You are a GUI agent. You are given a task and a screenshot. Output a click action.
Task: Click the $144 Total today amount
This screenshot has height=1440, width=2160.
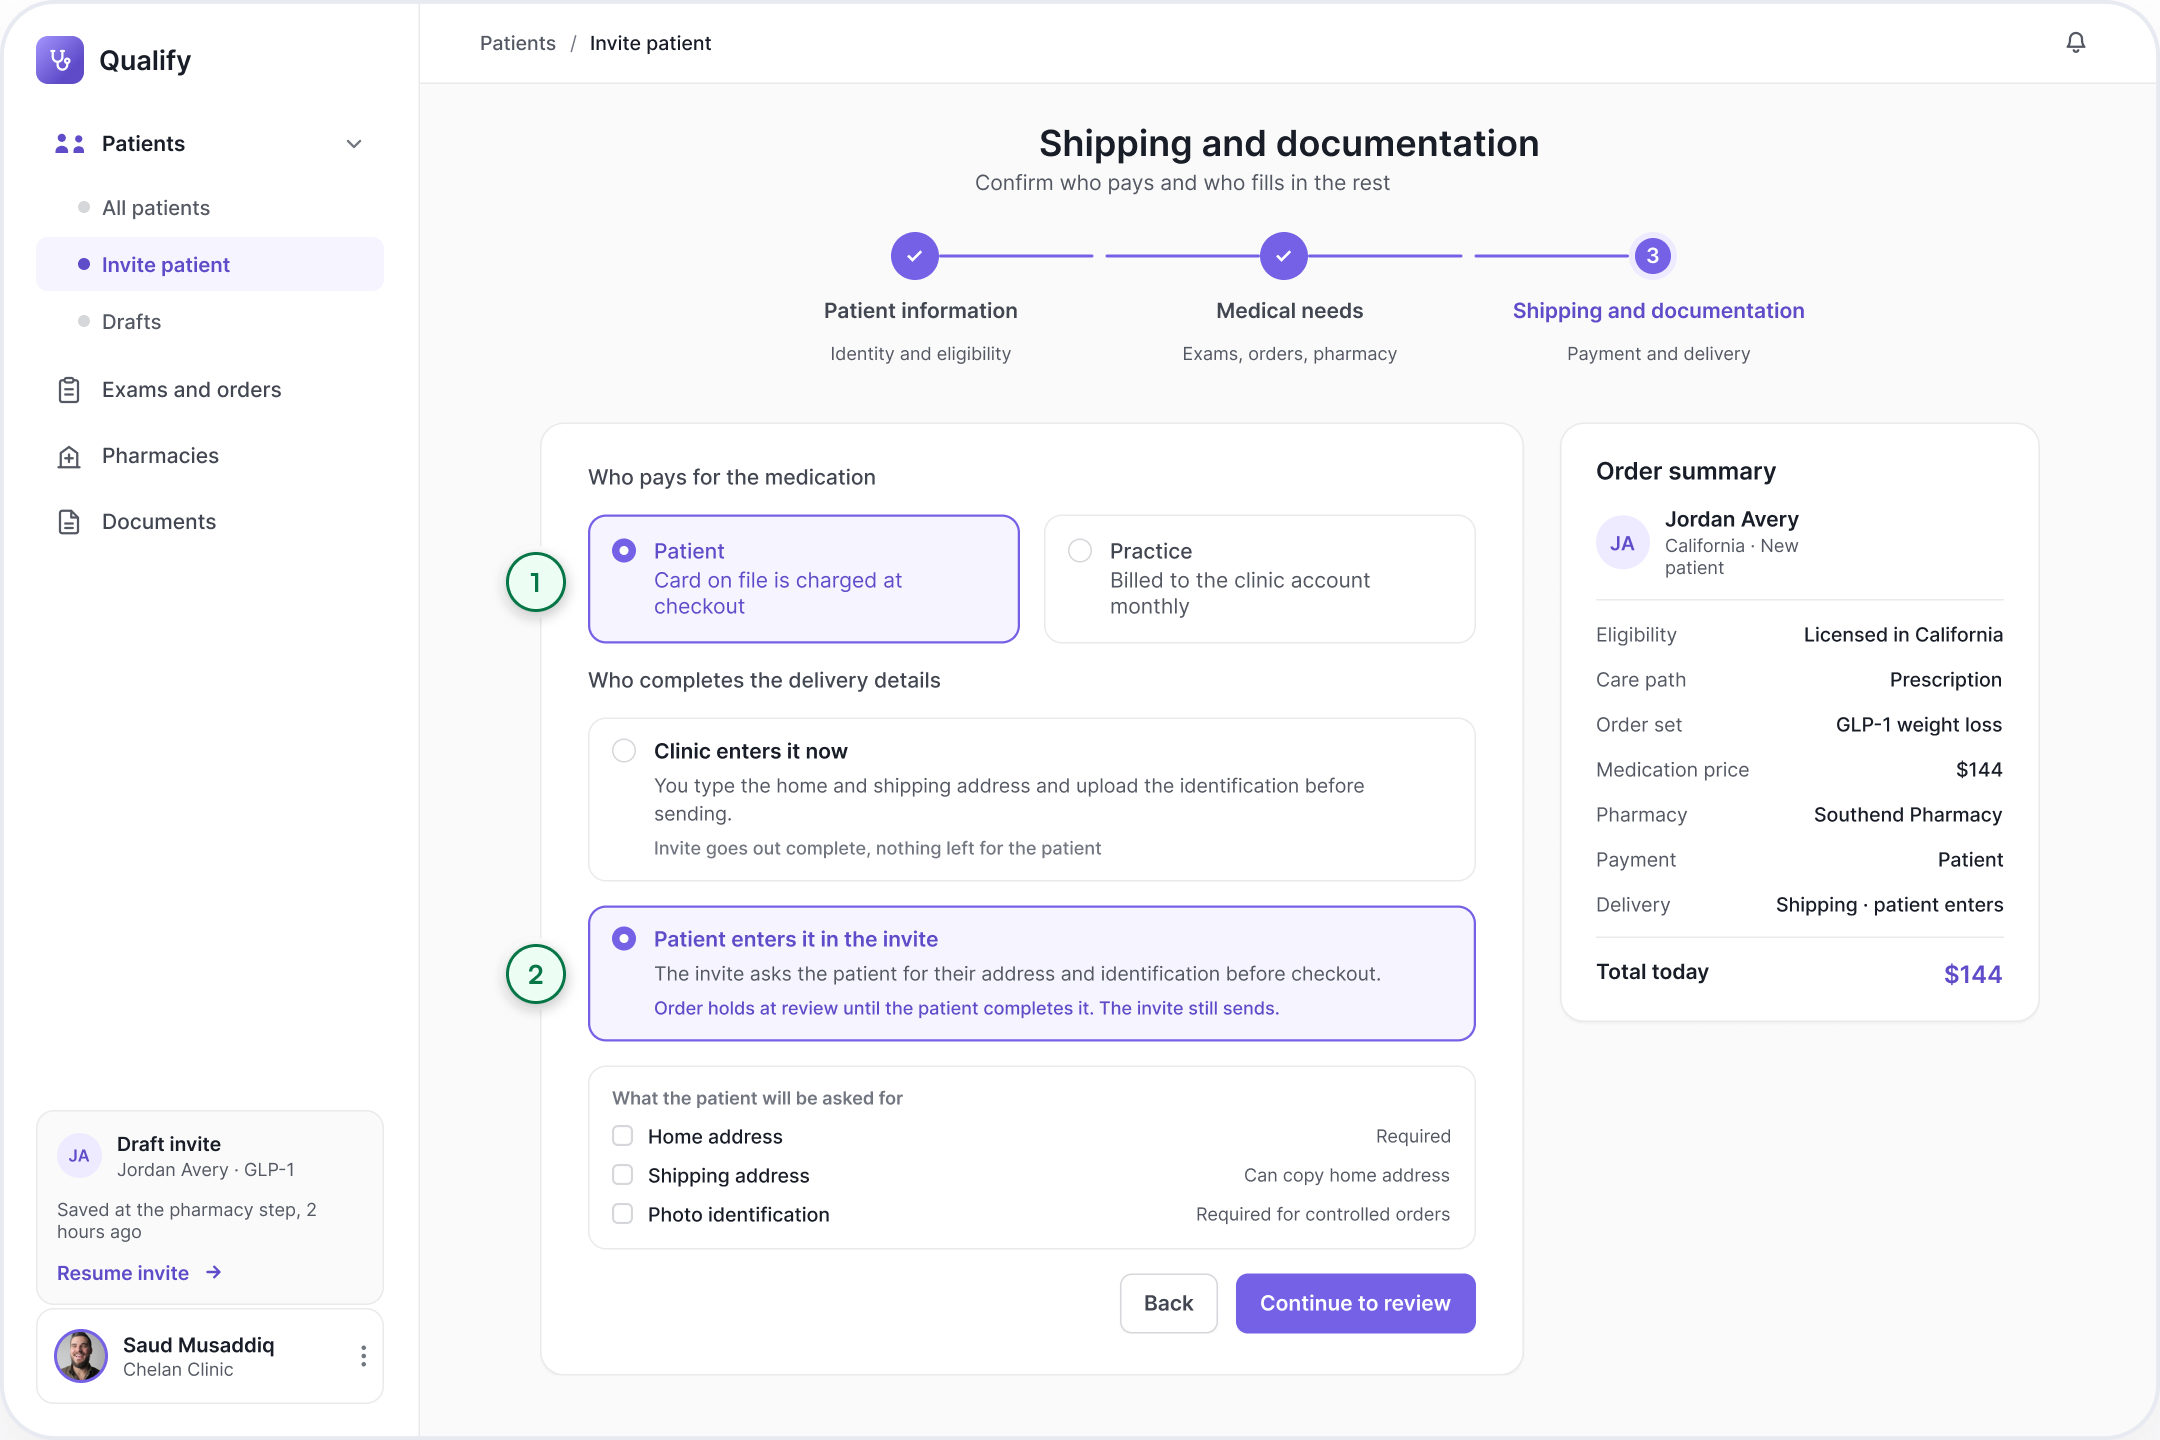tap(1972, 974)
